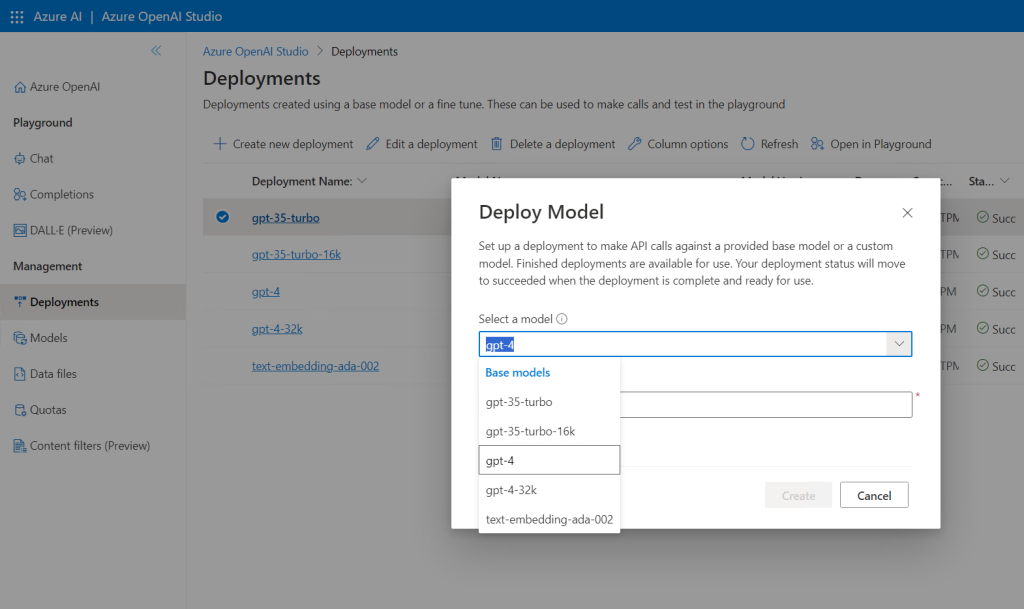The height and width of the screenshot is (609, 1024).
Task: Sort by Deployment Name column chevron
Action: pos(362,181)
